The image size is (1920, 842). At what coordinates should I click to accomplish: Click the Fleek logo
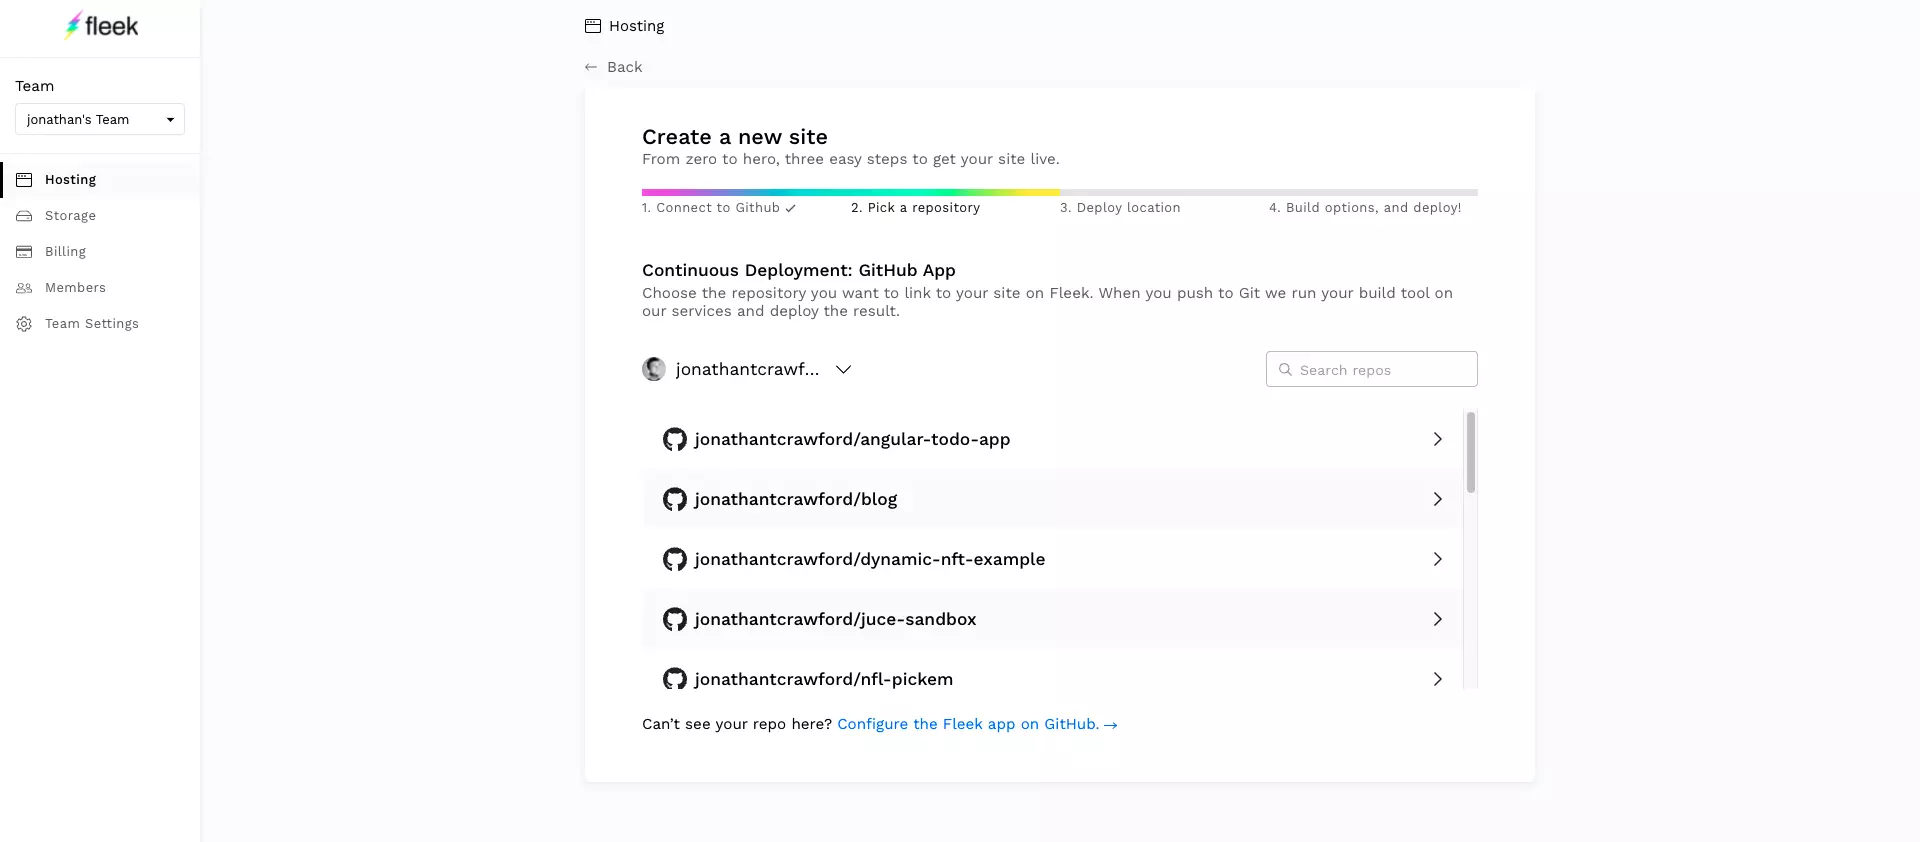[101, 26]
